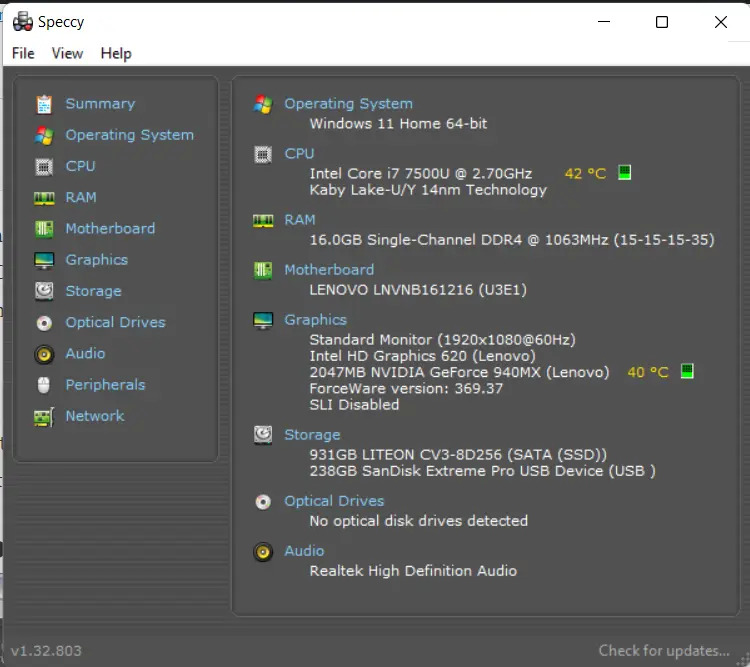Click the Operating System heading link in the summary panel
Image resolution: width=750 pixels, height=667 pixels.
[x=348, y=104]
